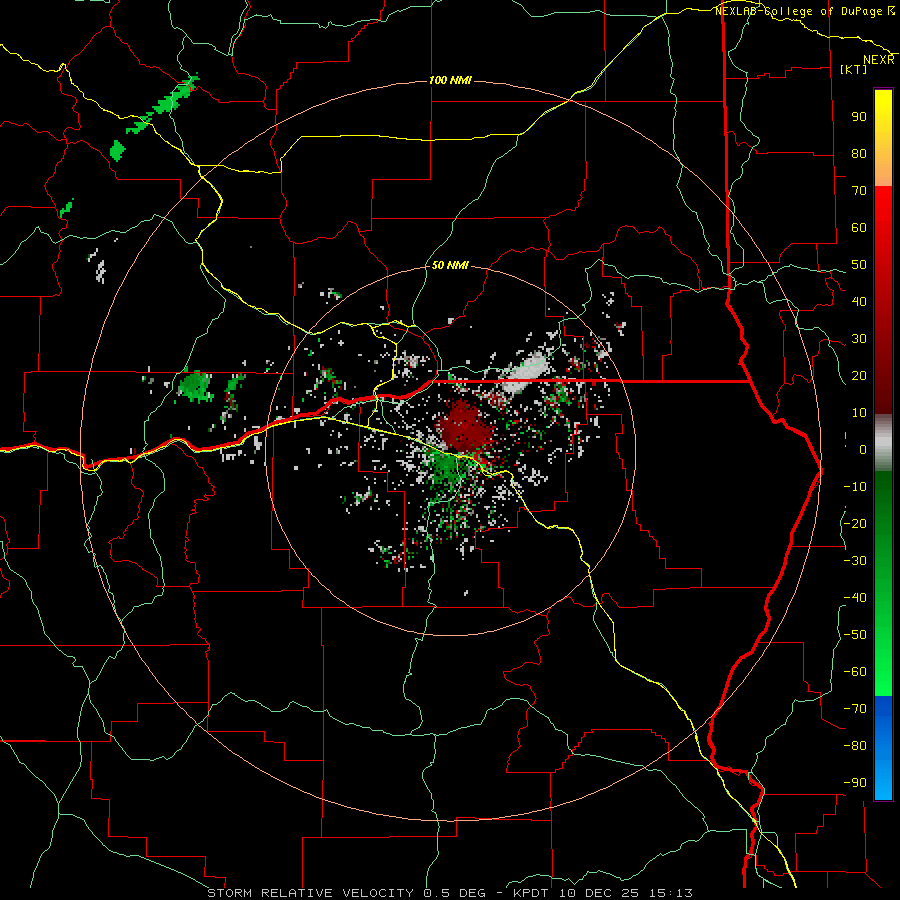
Task: Click the NEXLAB-College of DuPage credit text
Action: (x=798, y=11)
